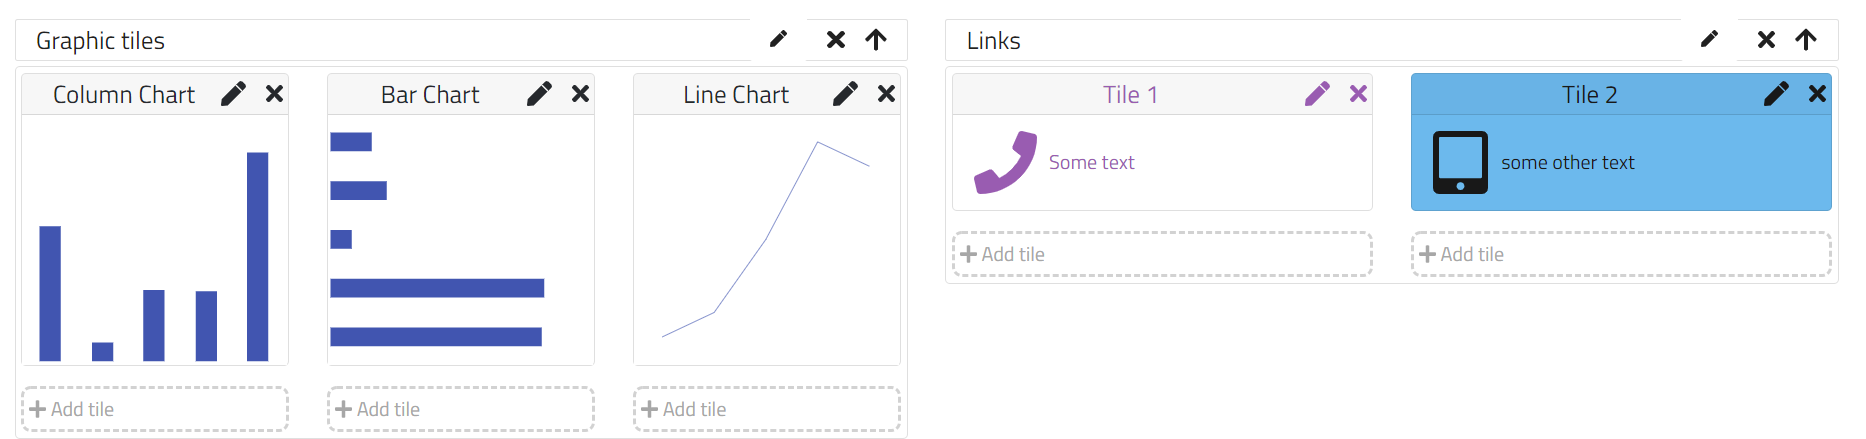Viewport: 1866px width, 439px height.
Task: Add tile below Bar Chart
Action: tap(461, 409)
